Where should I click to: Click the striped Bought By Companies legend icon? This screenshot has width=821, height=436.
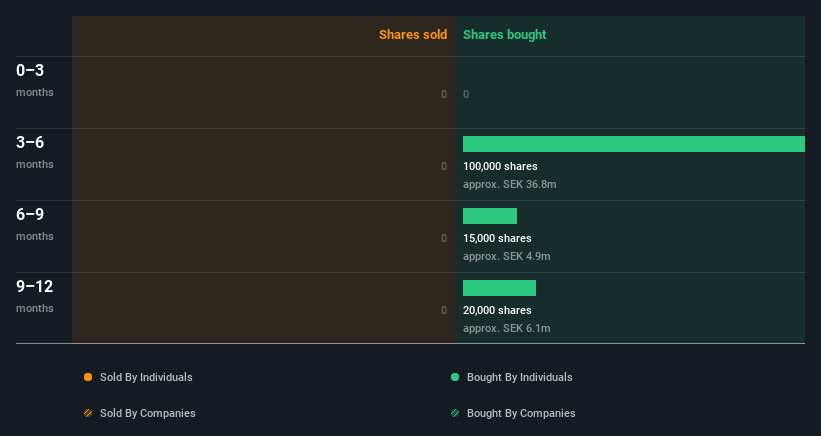tap(455, 413)
